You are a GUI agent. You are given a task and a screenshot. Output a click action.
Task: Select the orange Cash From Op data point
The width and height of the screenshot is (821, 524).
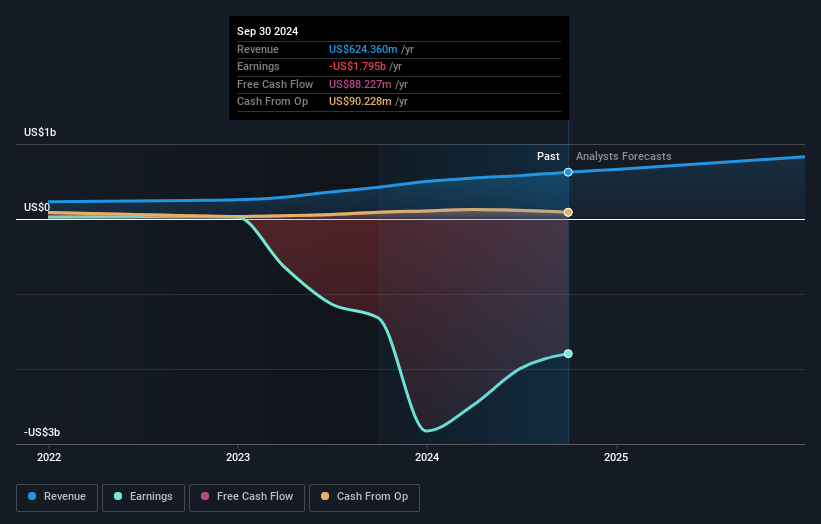click(x=568, y=212)
